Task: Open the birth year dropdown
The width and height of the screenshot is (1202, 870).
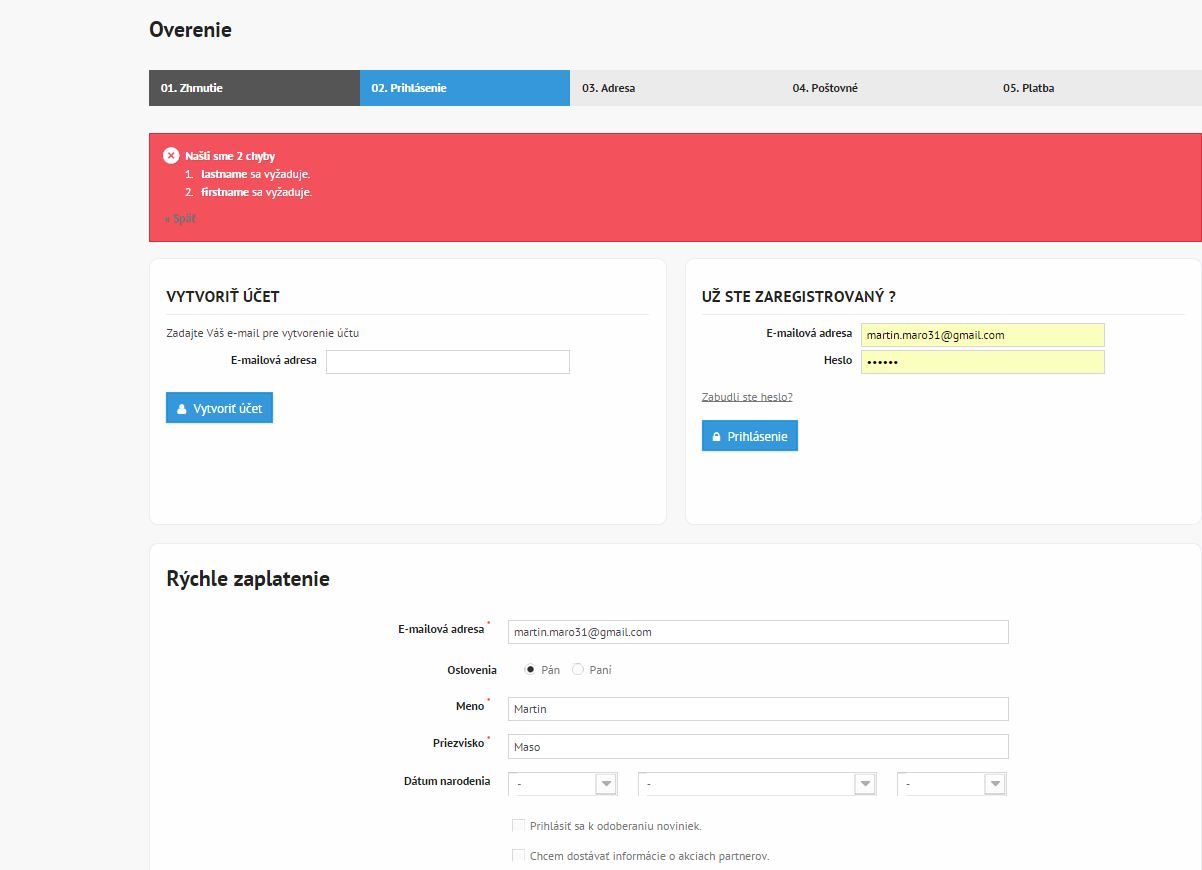Action: pos(952,784)
